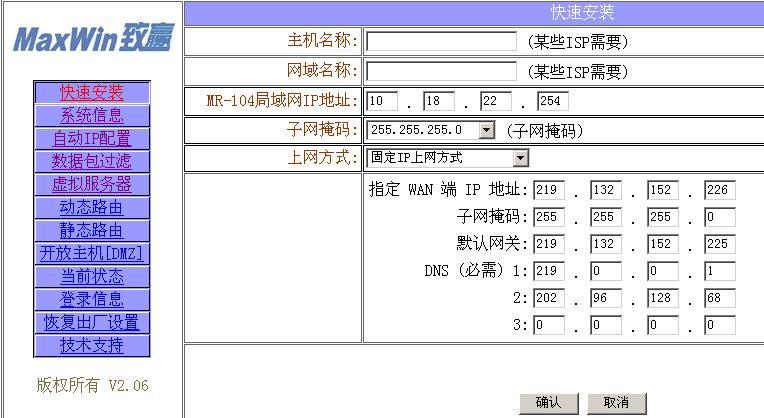This screenshot has width=764, height=418.
Task: Click the 技术支持 link
Action: (x=91, y=345)
